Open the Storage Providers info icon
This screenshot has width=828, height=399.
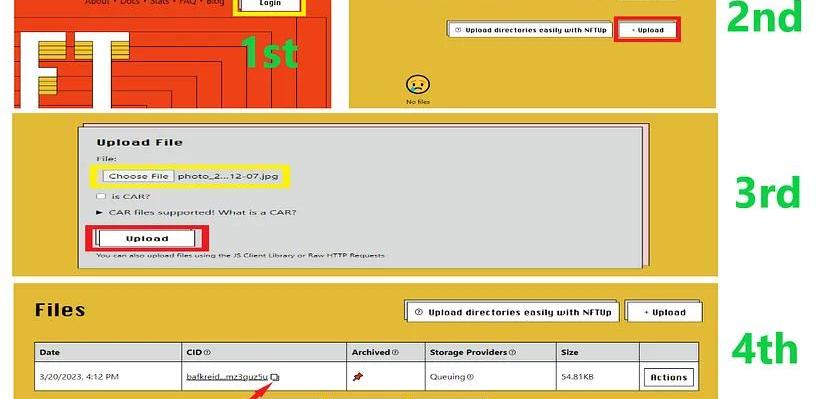pyautogui.click(x=512, y=352)
